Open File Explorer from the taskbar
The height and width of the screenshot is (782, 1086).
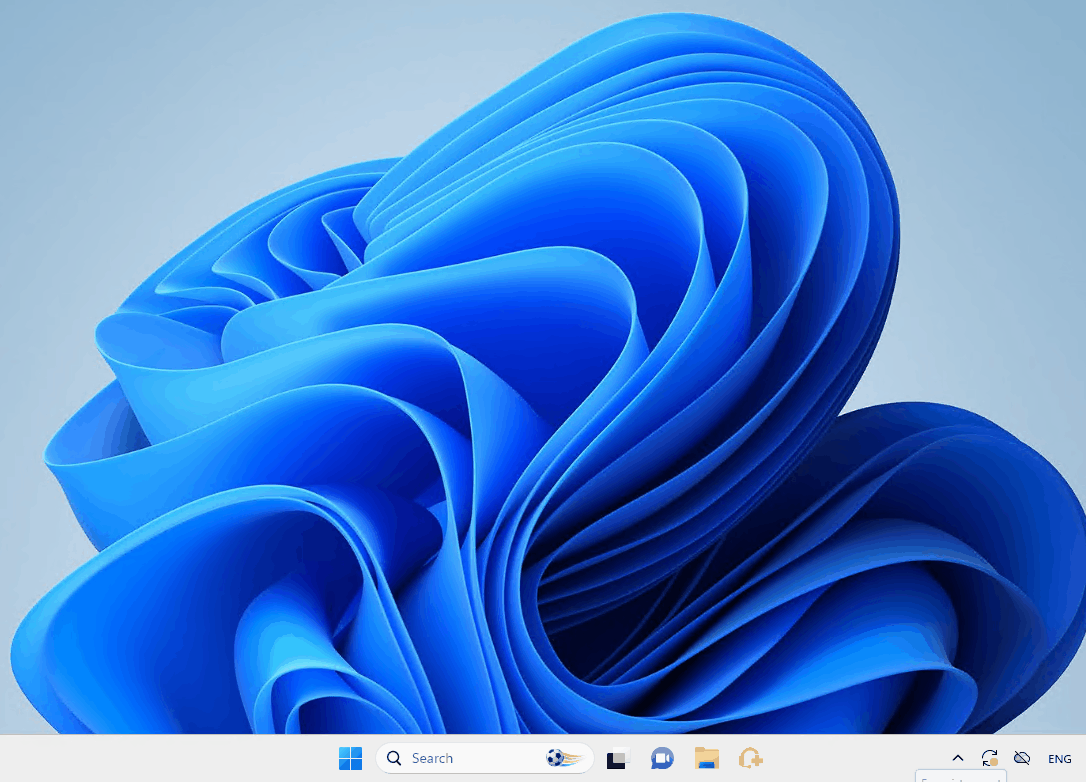706,758
